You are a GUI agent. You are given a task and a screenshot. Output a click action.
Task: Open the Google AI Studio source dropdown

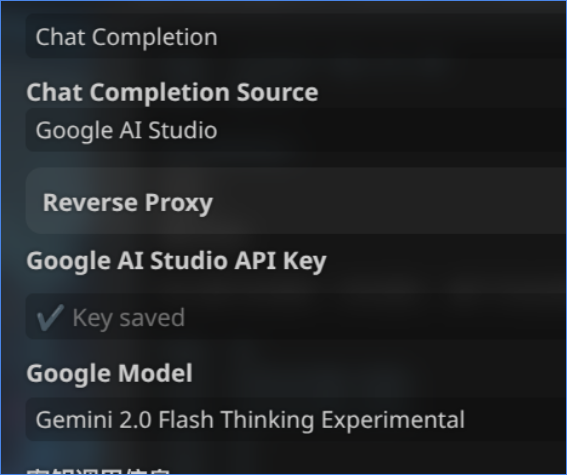coord(296,130)
